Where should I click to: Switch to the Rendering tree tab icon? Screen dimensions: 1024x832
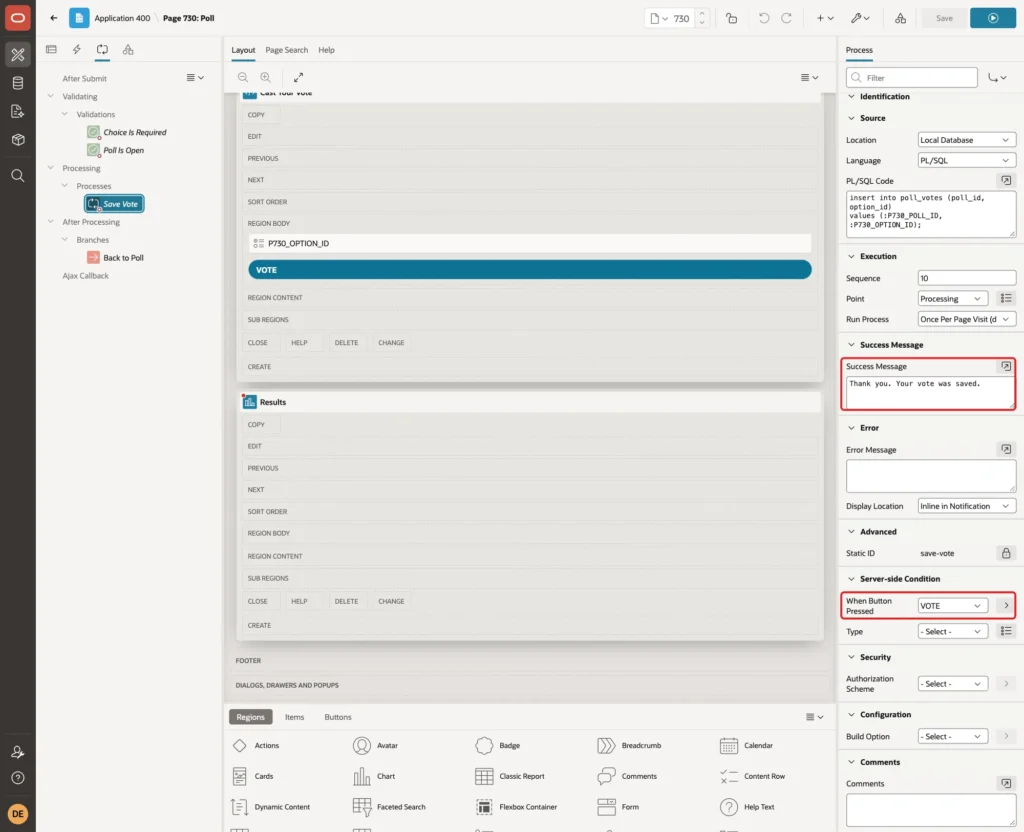(x=51, y=50)
